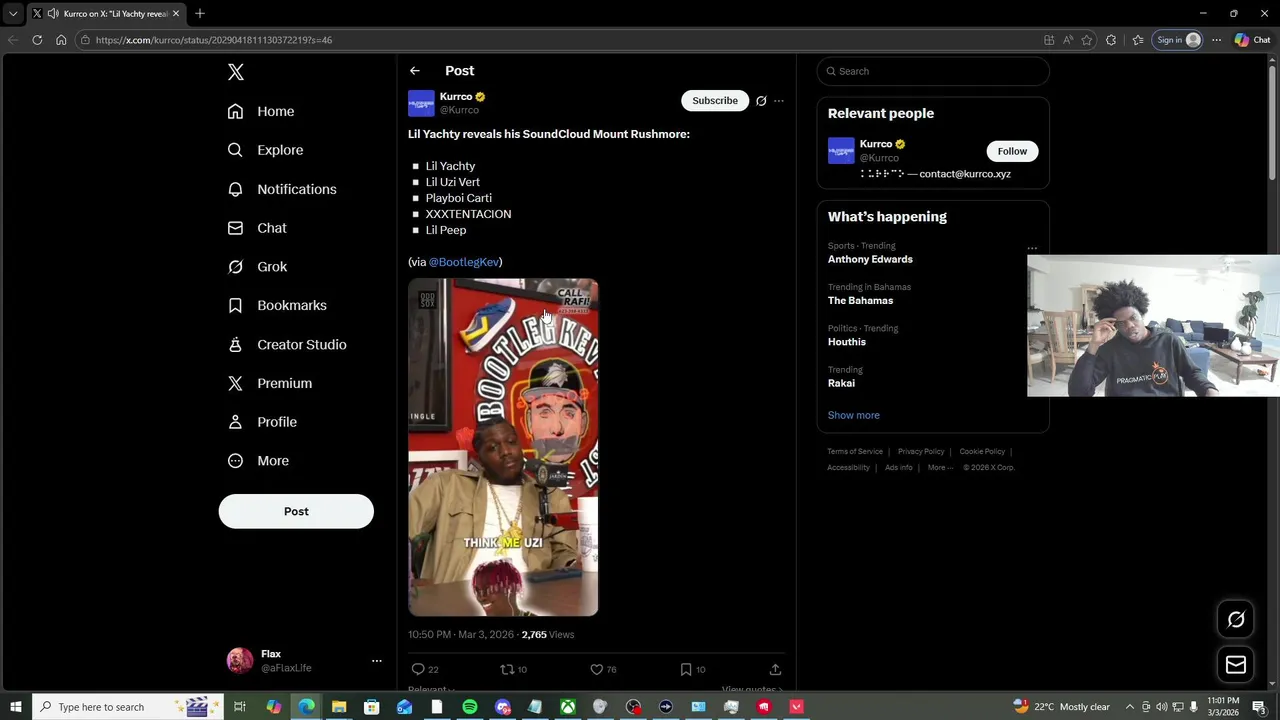Click the repost icon under post
This screenshot has height=720, width=1280.
[507, 669]
